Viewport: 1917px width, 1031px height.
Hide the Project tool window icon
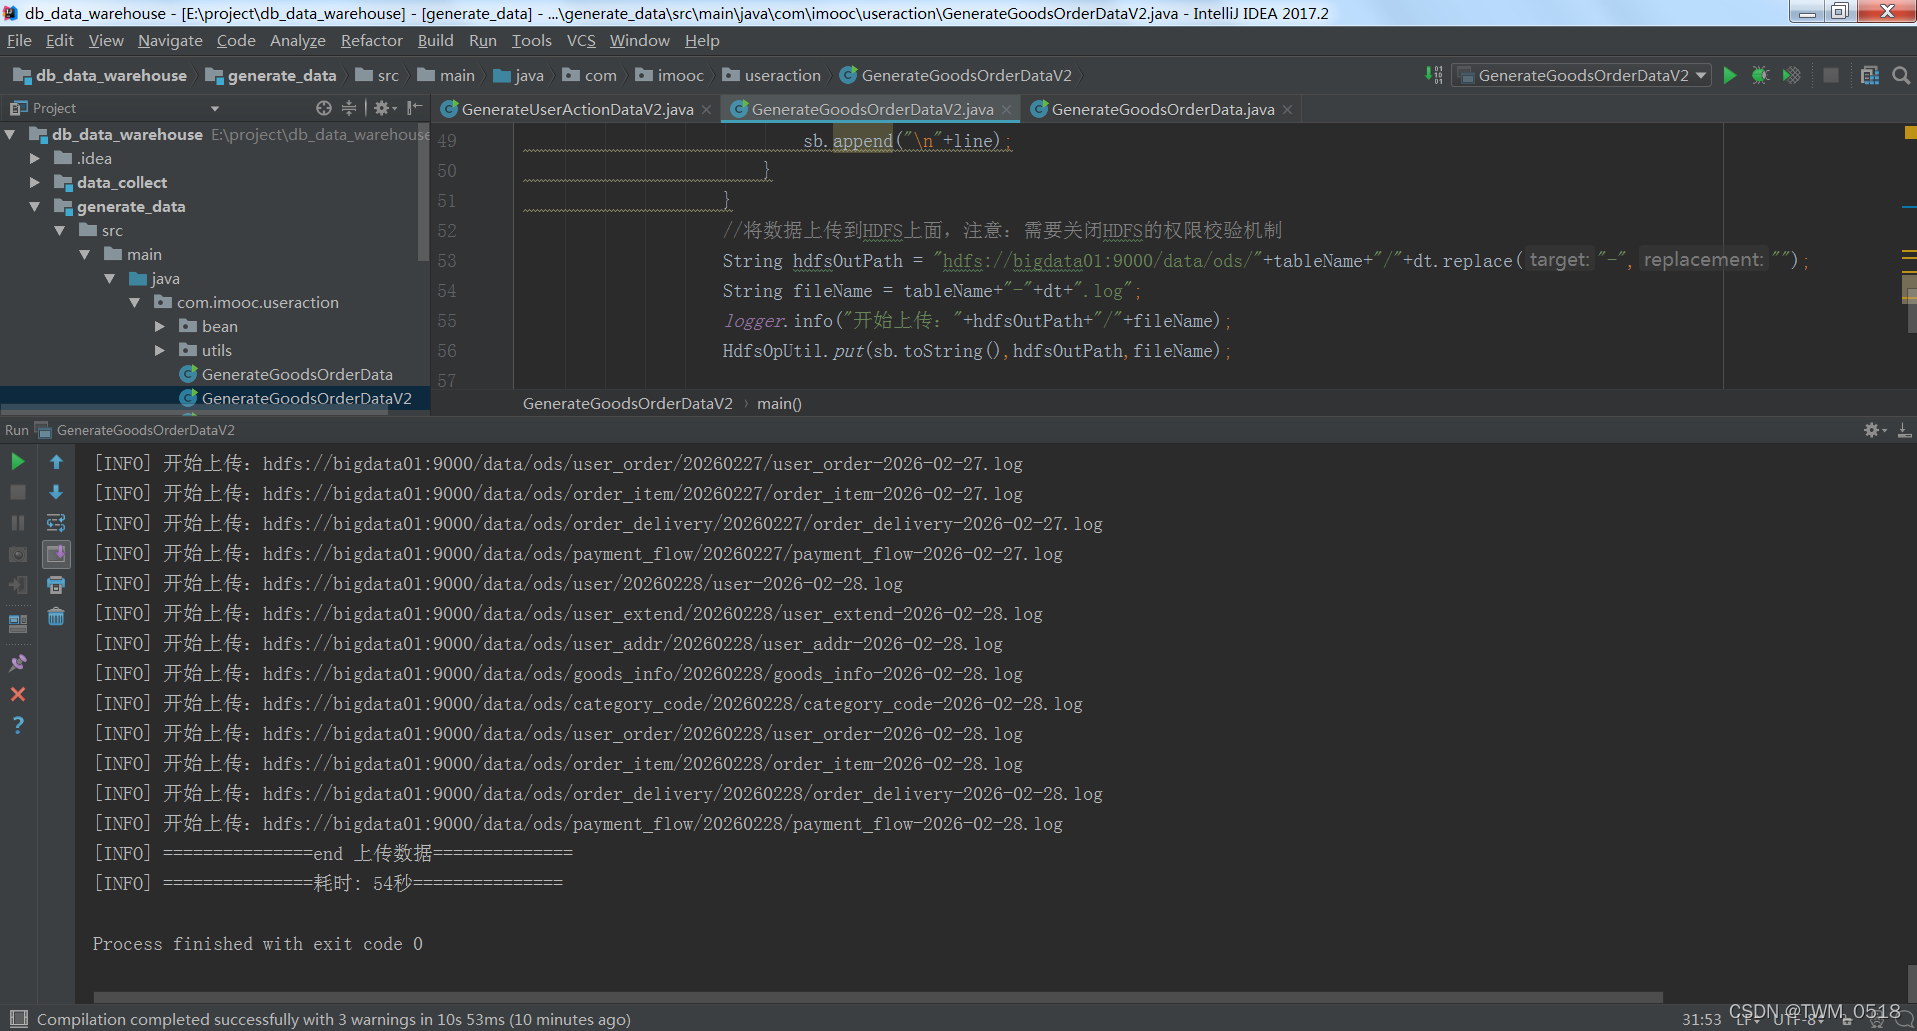point(414,108)
